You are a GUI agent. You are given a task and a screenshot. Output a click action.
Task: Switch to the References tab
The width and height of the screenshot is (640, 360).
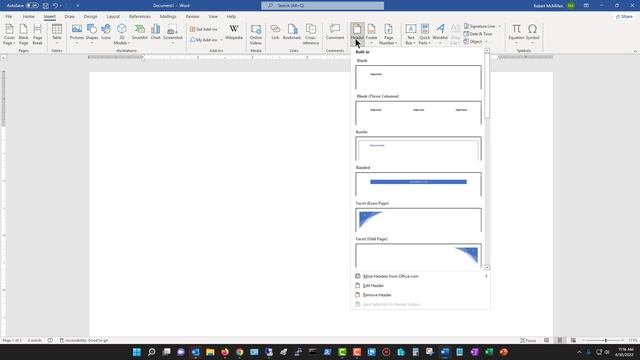[140, 16]
